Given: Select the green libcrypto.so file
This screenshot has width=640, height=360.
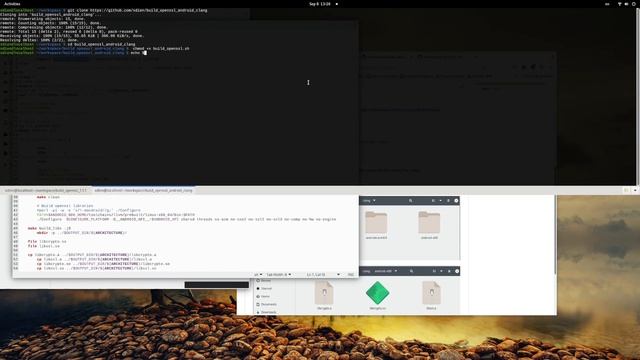Looking at the screenshot, I should click(378, 296).
